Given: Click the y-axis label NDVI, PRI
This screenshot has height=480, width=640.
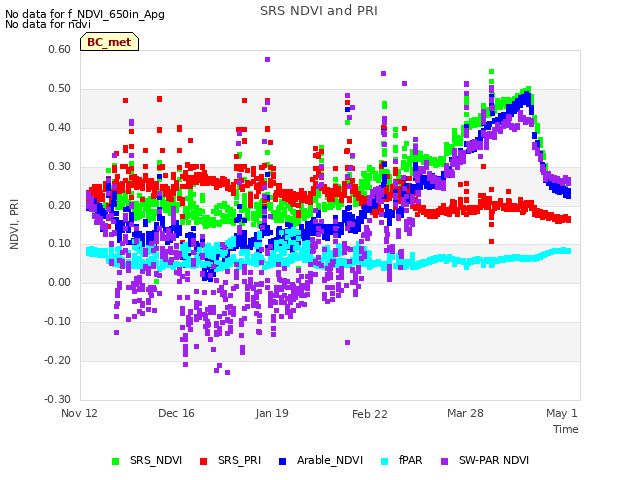Looking at the screenshot, I should click(14, 224).
